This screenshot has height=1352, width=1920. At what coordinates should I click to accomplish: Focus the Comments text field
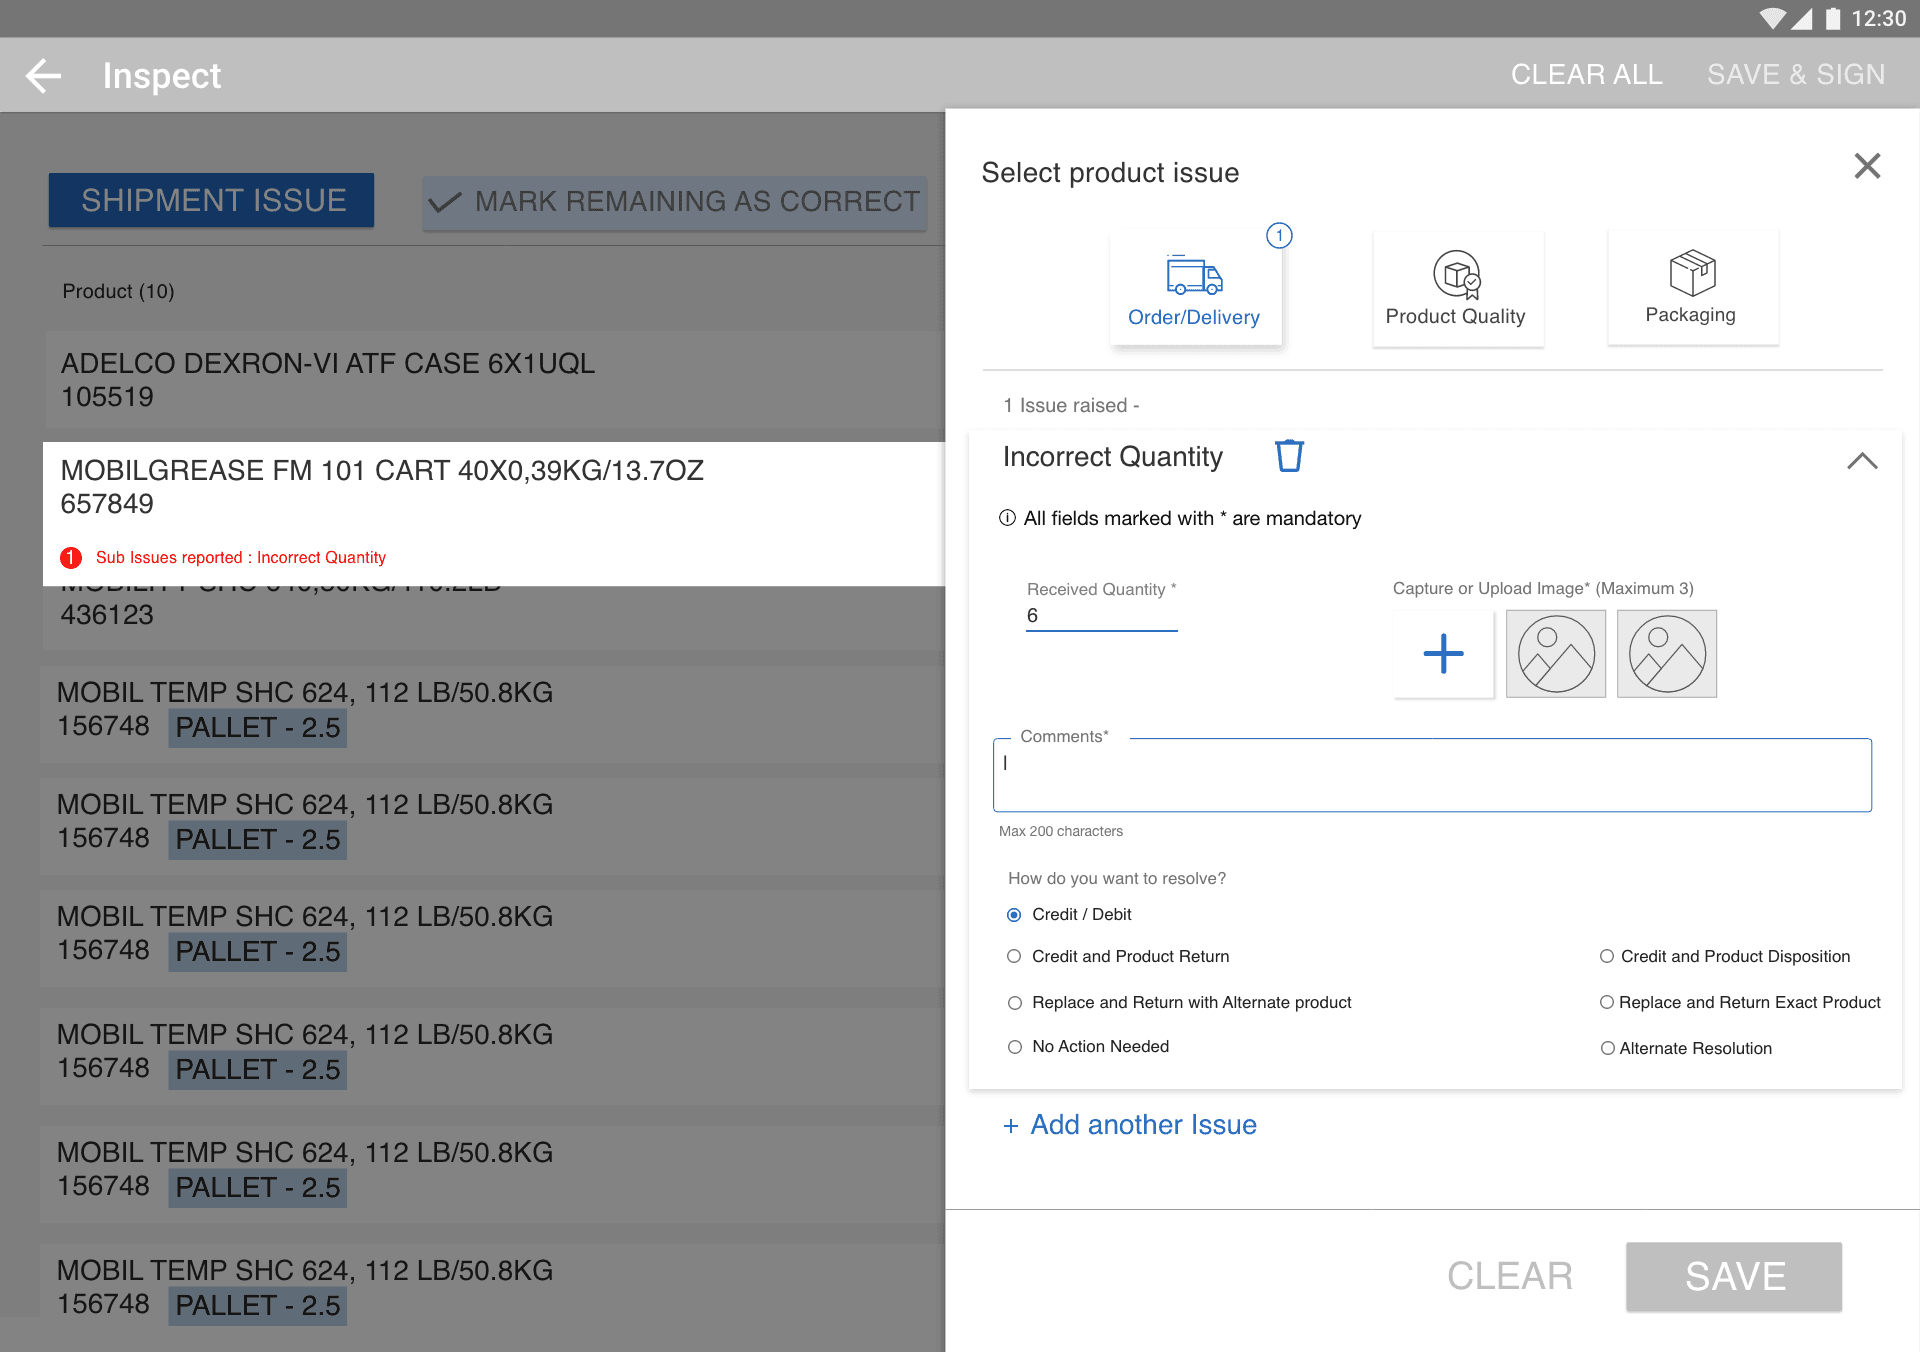click(x=1431, y=776)
